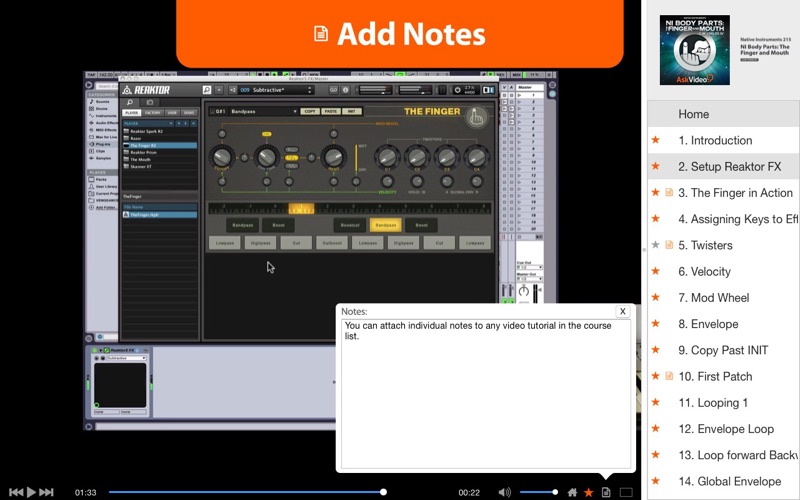
Task: Toggle the star beside 12. Envelope Loop
Action: click(x=656, y=429)
